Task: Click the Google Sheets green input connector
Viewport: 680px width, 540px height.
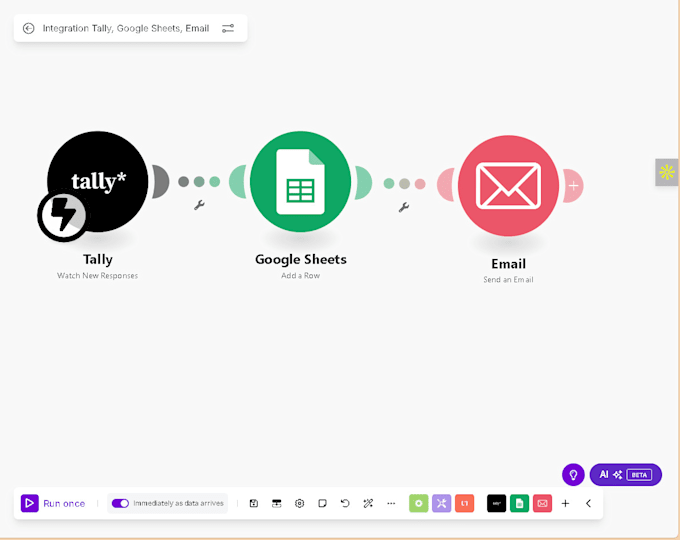Action: point(238,181)
